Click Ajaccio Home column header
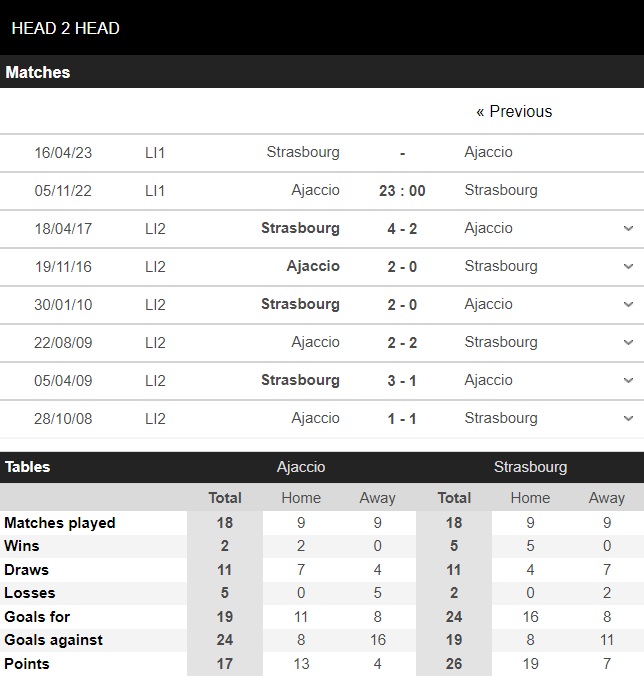The image size is (644, 697). pos(301,498)
